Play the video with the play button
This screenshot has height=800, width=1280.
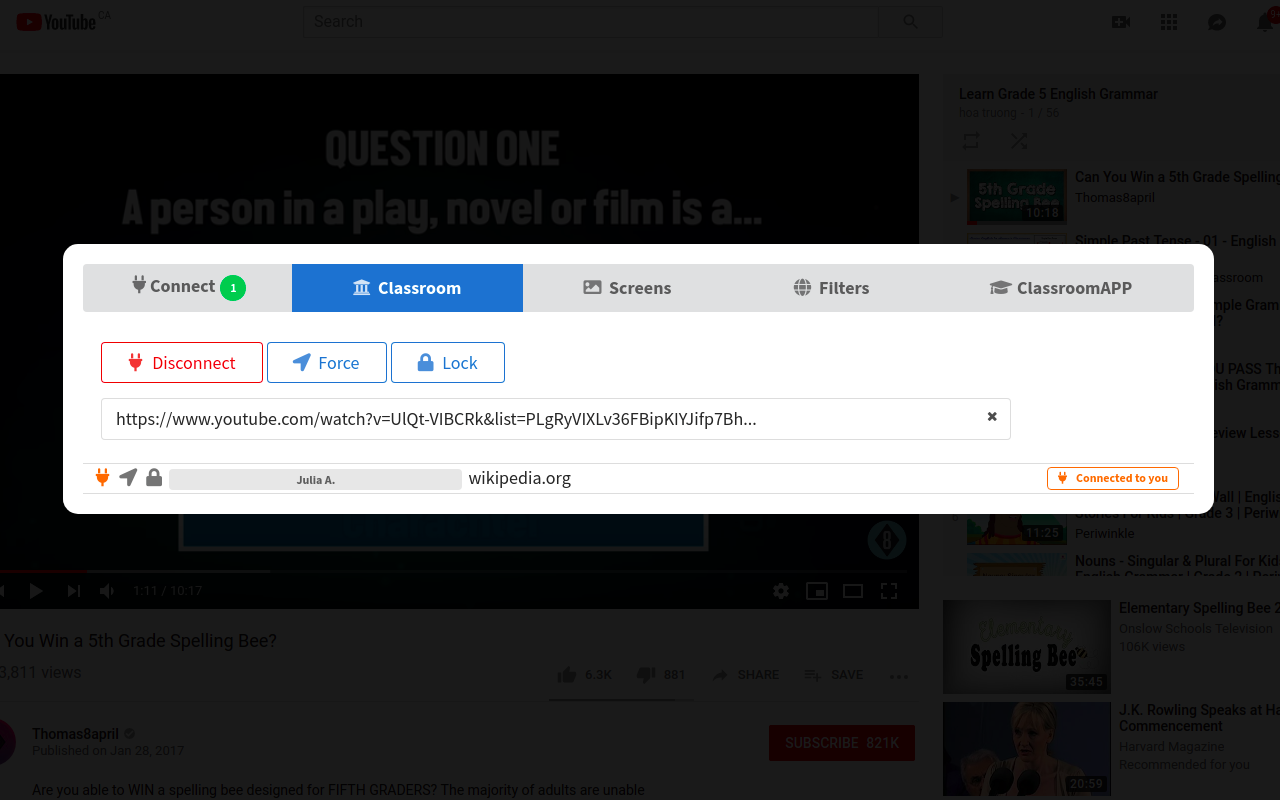point(36,591)
